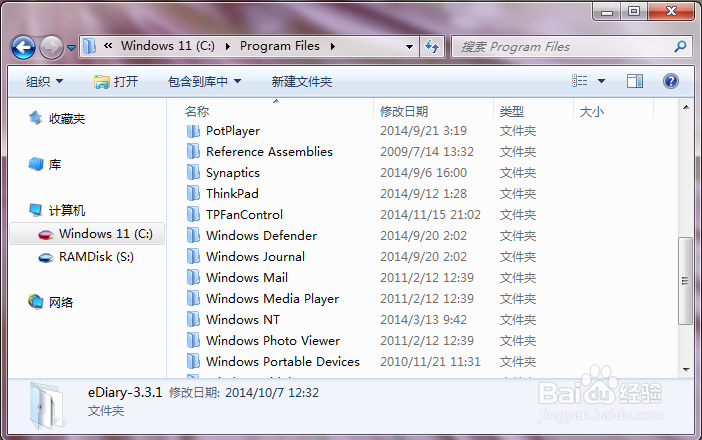Image resolution: width=702 pixels, height=440 pixels.
Task: Select Windows 11 (C:) drive in sidebar
Action: click(87, 234)
